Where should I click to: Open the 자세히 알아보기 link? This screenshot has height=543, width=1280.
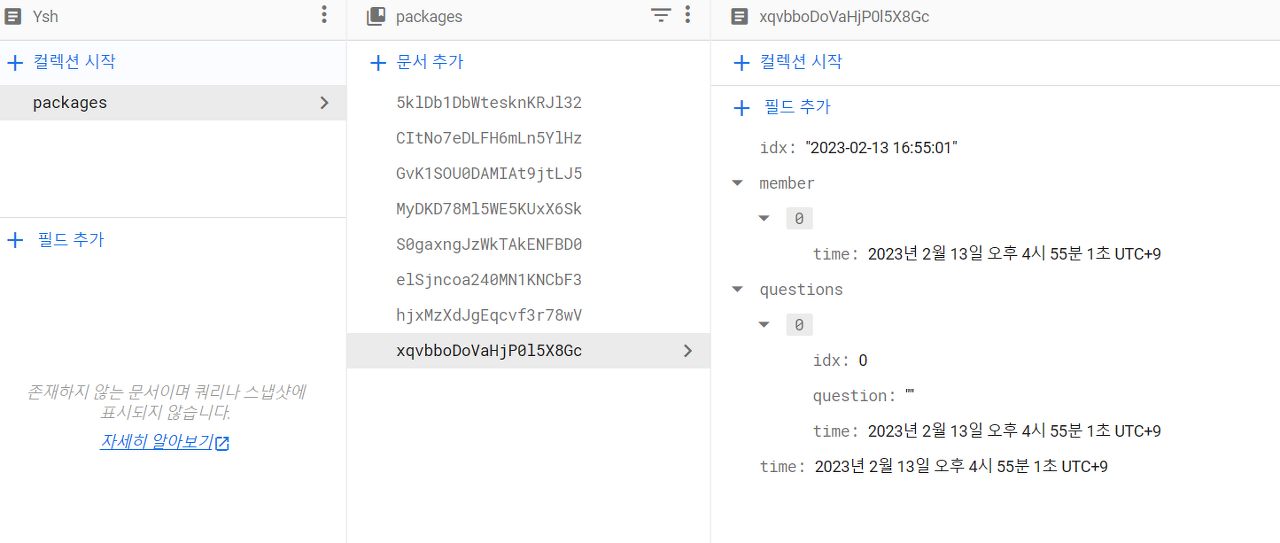click(x=165, y=442)
